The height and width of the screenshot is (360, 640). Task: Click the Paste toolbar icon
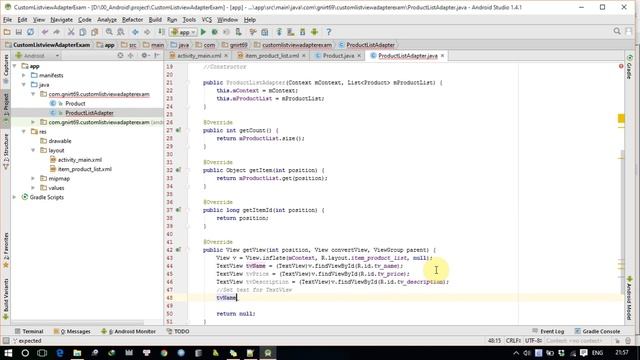(94, 32)
